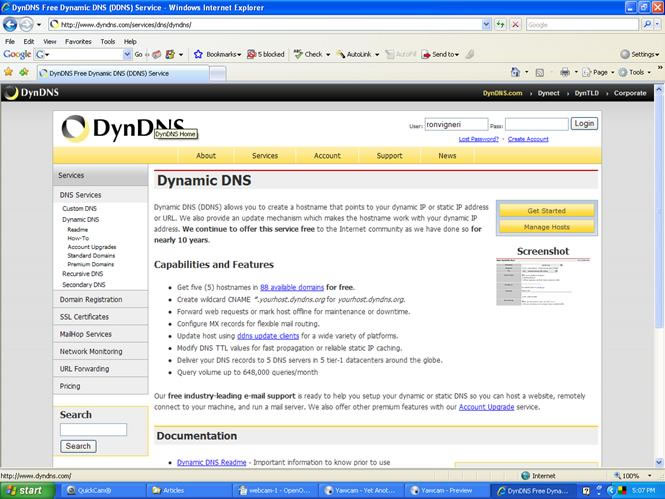
Task: Select Custom DNS in the sidebar
Action: [x=79, y=208]
